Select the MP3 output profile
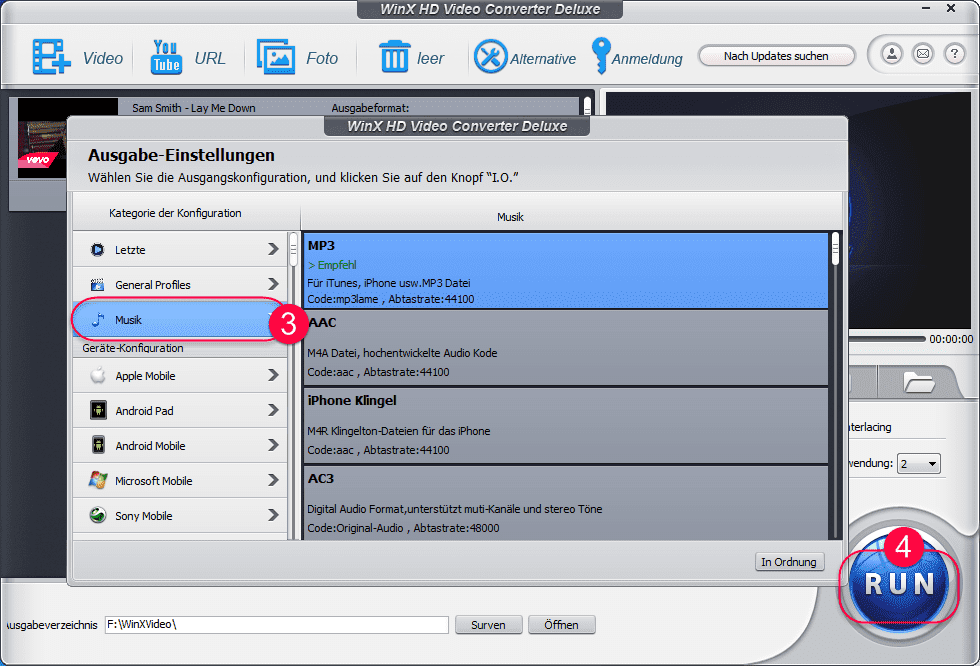Viewport: 980px width, 666px height. pos(566,271)
